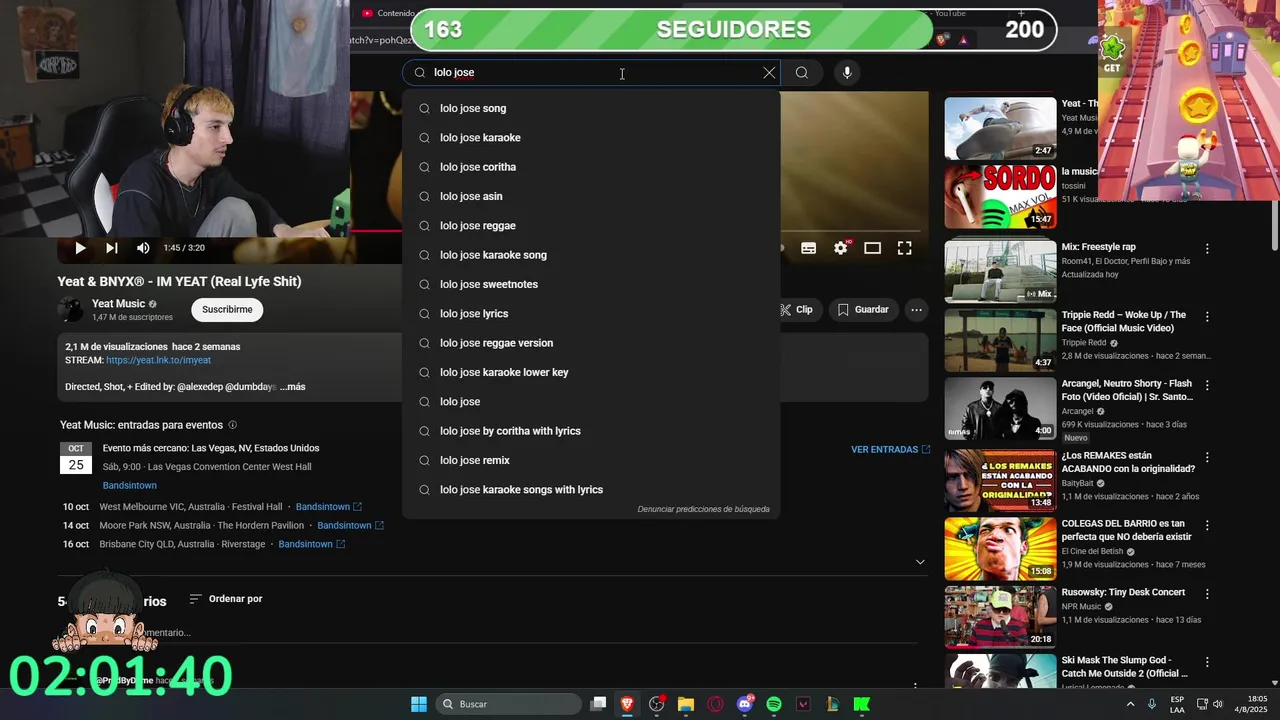The height and width of the screenshot is (720, 1280).
Task: Open 'Ordenar por' comment sorting
Action: [x=226, y=599]
